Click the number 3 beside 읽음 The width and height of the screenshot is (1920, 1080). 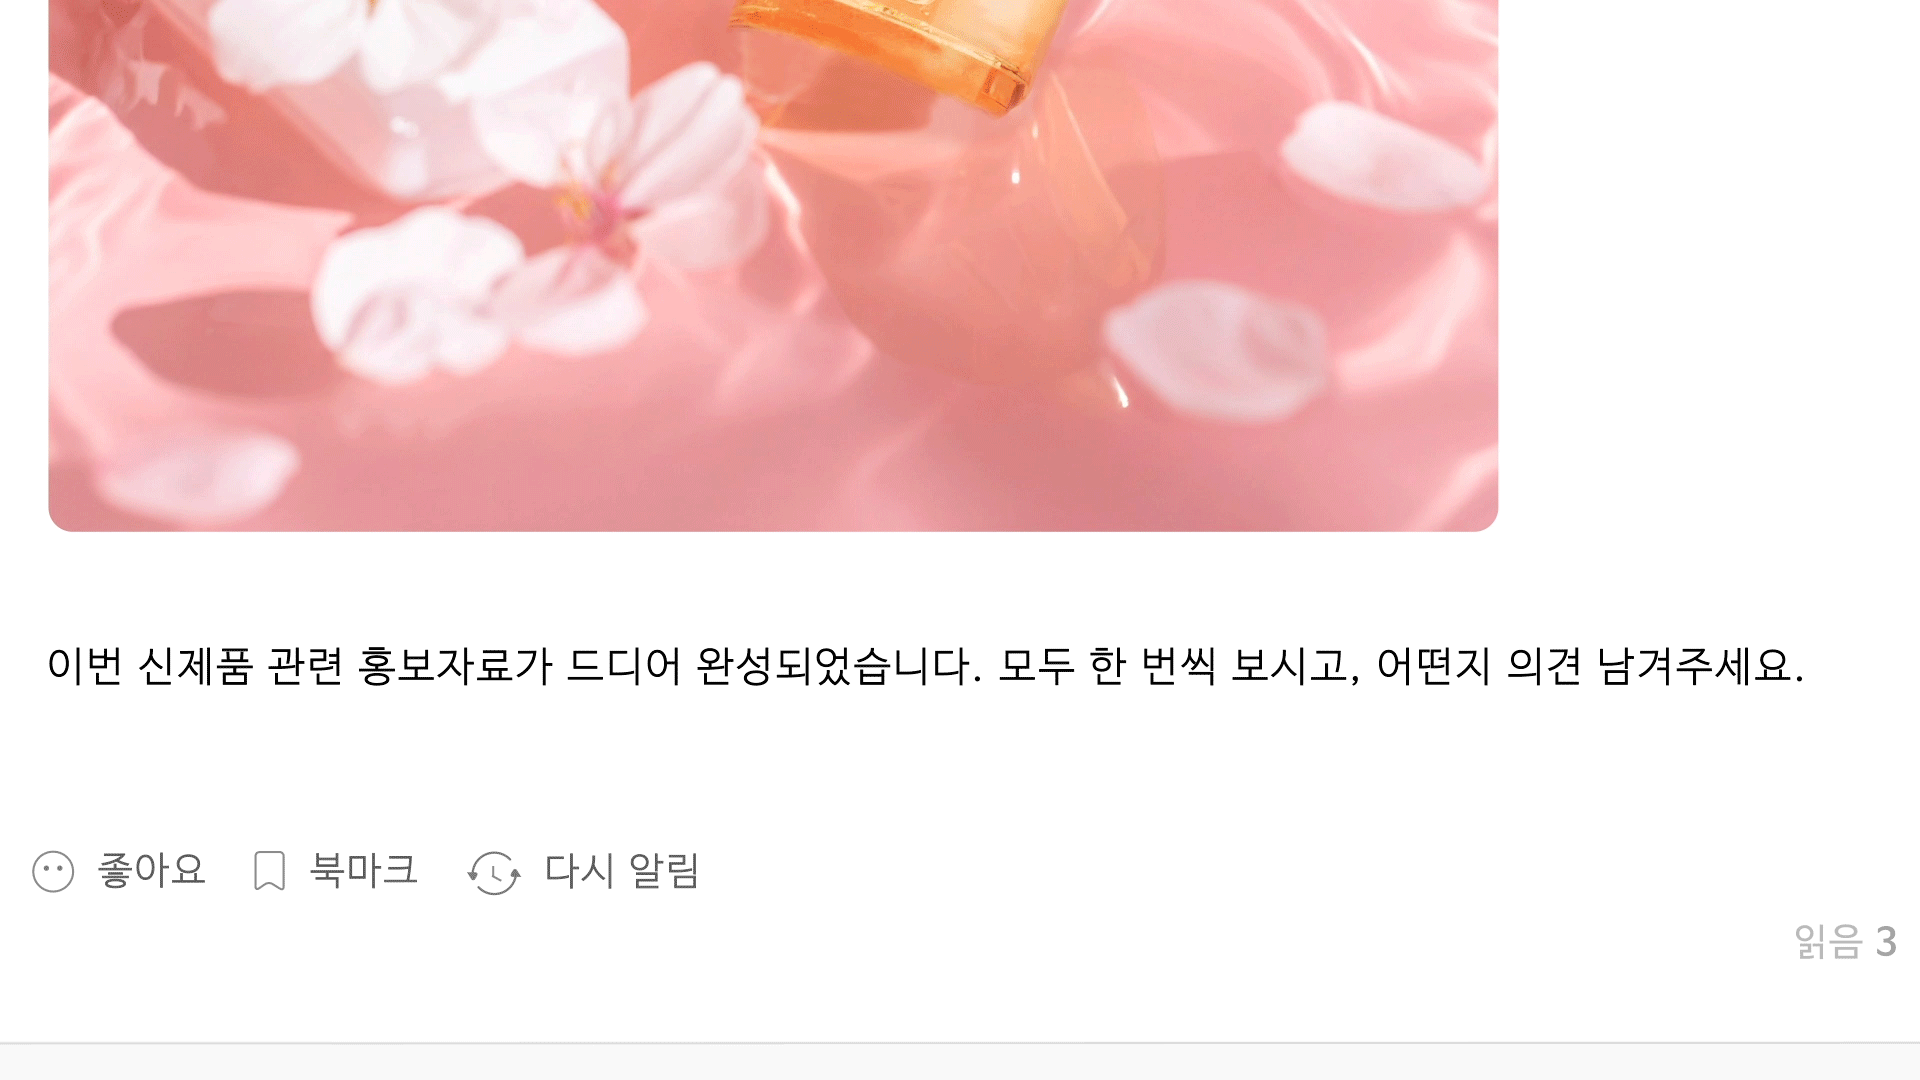[x=1886, y=942]
